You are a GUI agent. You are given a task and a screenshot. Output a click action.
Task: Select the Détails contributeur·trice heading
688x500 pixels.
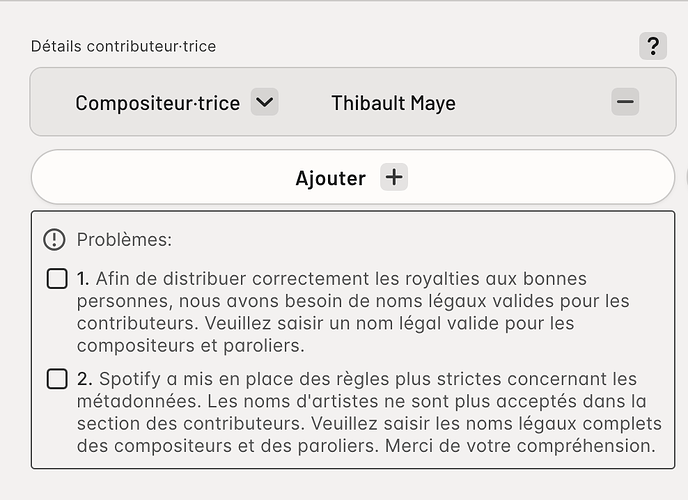(x=123, y=46)
